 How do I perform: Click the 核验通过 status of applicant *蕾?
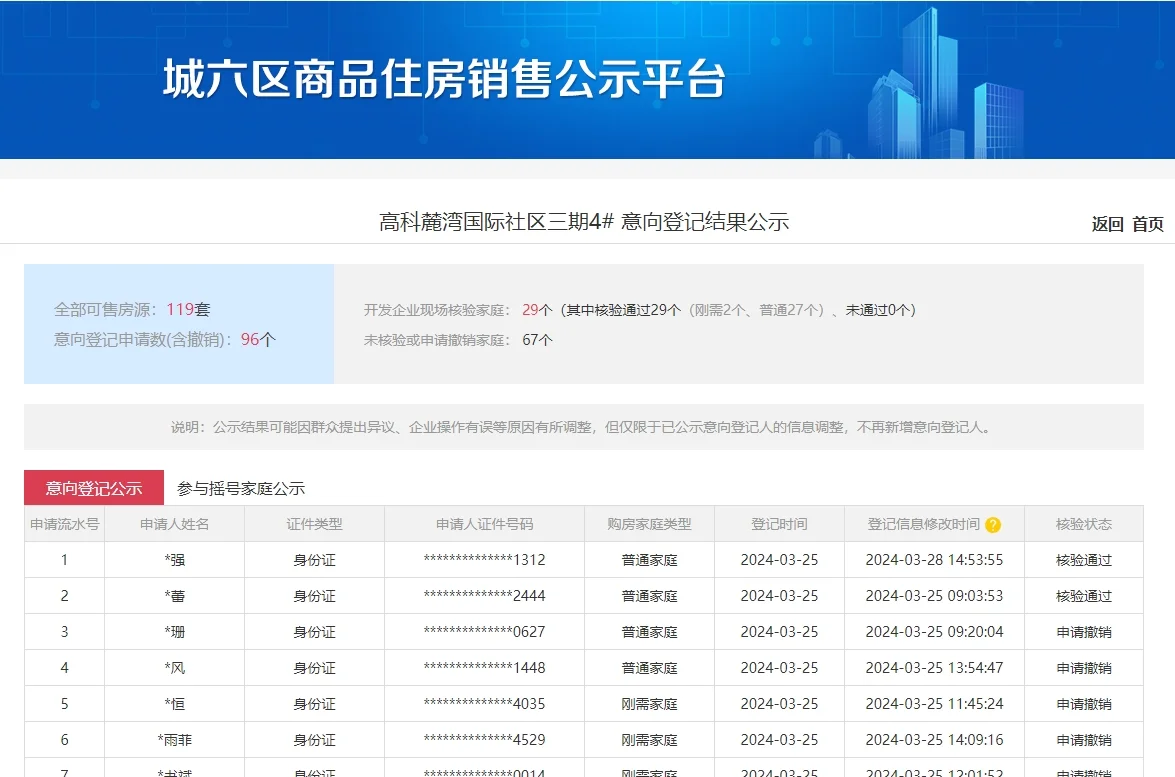[x=1085, y=595]
